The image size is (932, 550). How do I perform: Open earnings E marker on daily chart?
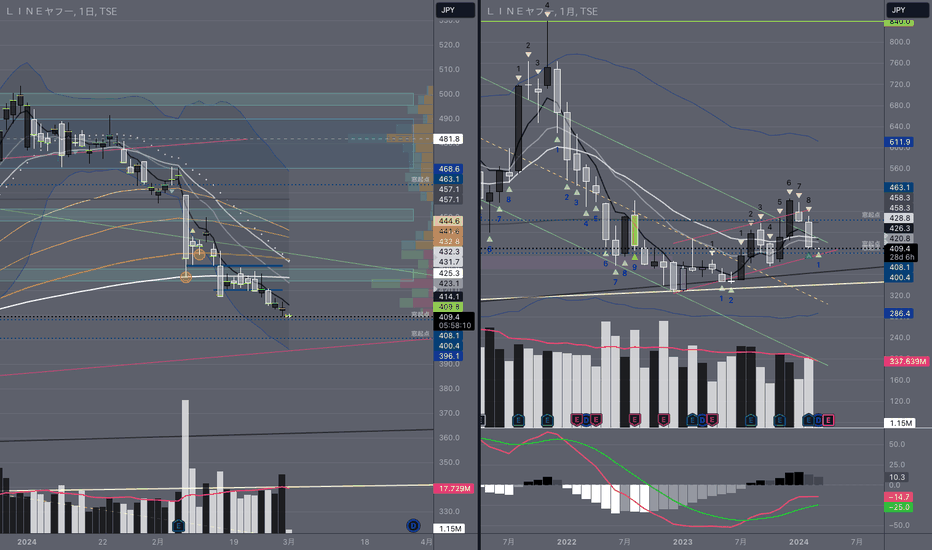pyautogui.click(x=178, y=526)
